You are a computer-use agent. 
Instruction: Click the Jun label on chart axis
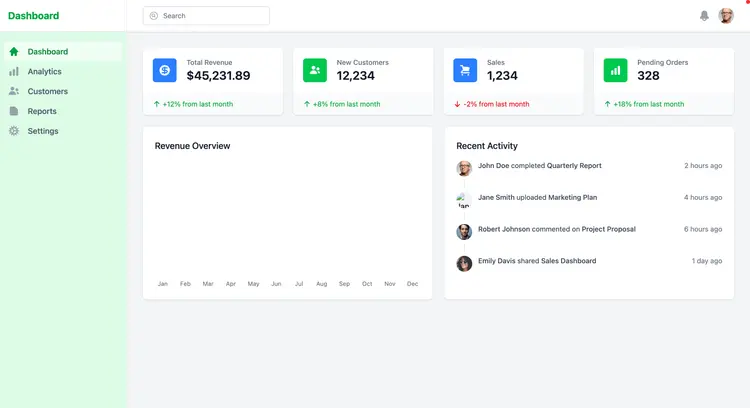(276, 284)
